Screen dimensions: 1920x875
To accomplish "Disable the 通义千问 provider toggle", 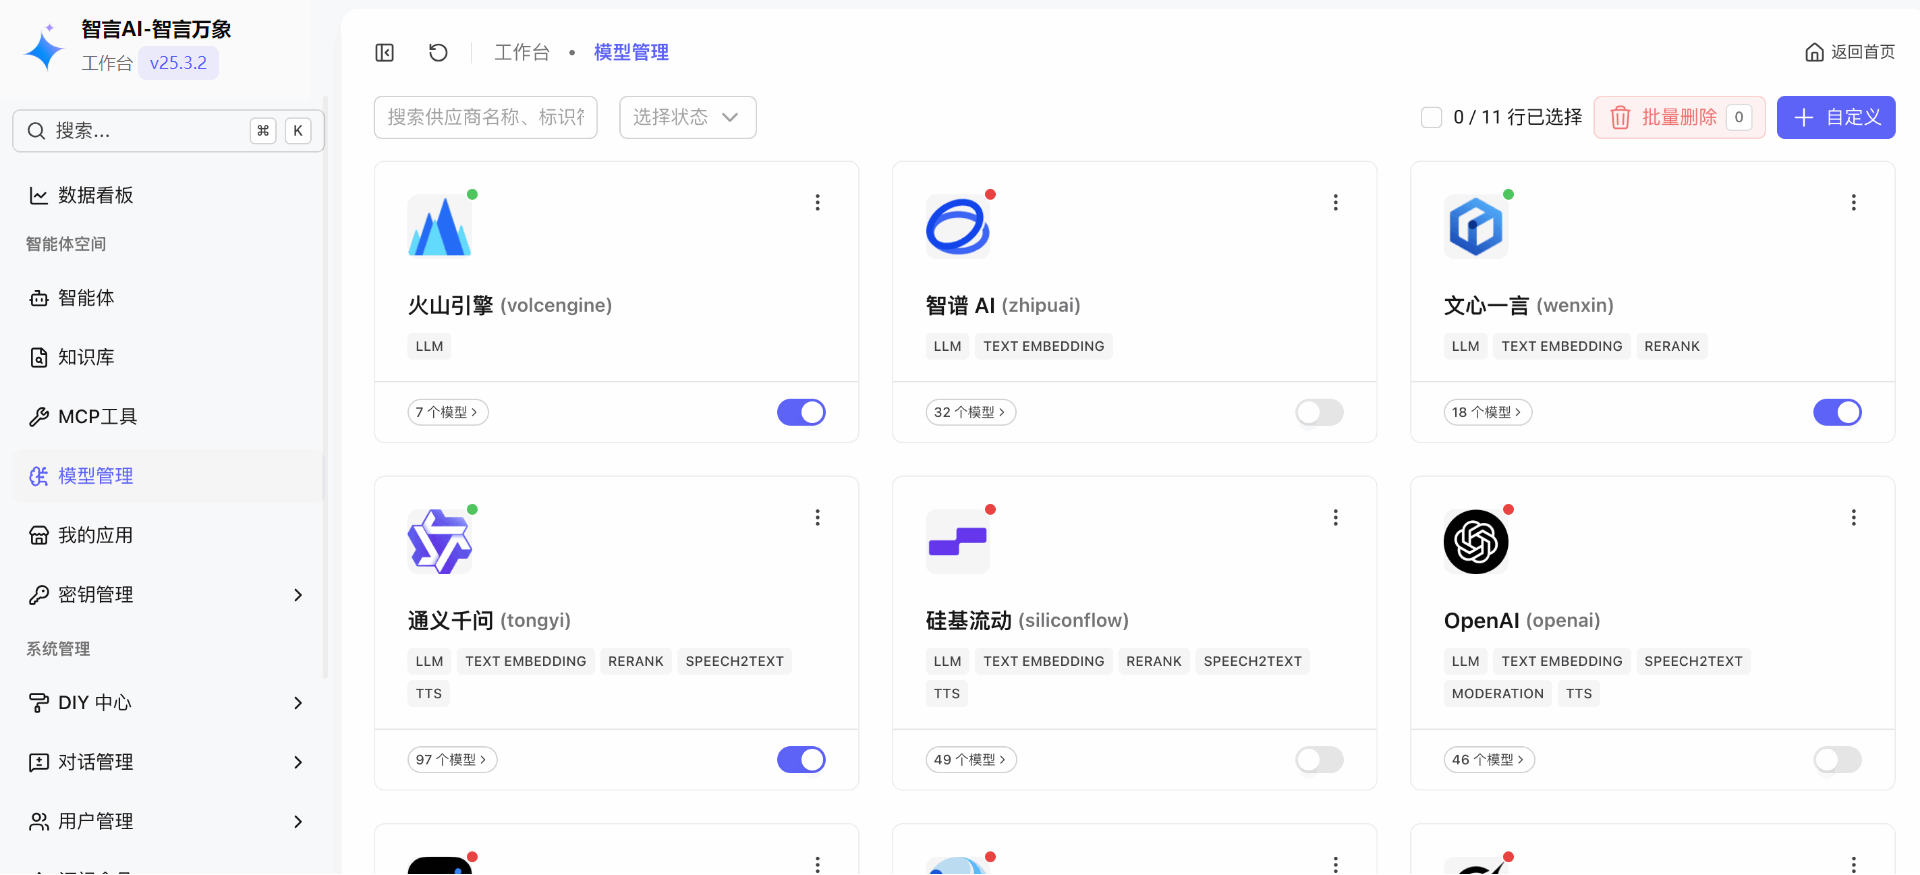I will click(x=801, y=760).
